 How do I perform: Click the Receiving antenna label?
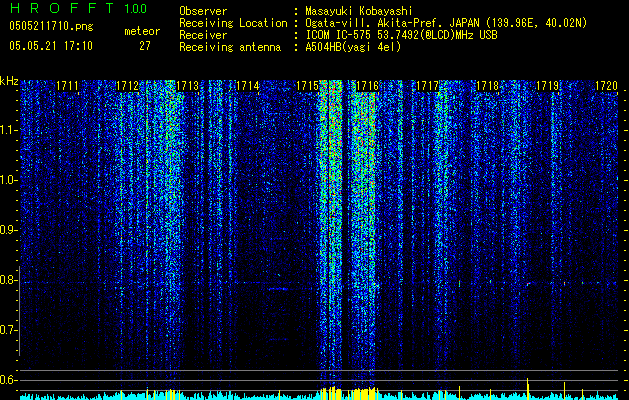[230, 47]
